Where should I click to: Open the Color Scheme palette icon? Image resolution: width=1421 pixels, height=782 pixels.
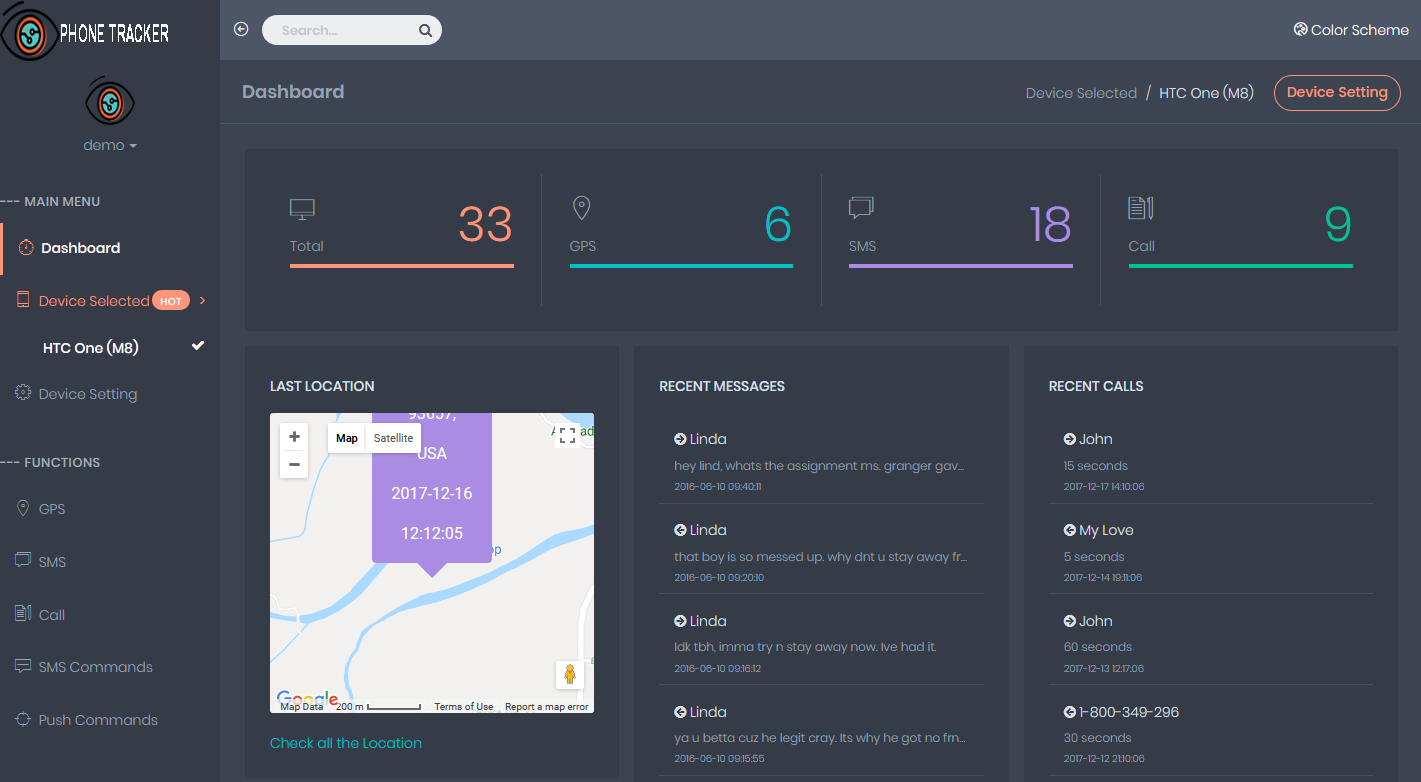1300,29
